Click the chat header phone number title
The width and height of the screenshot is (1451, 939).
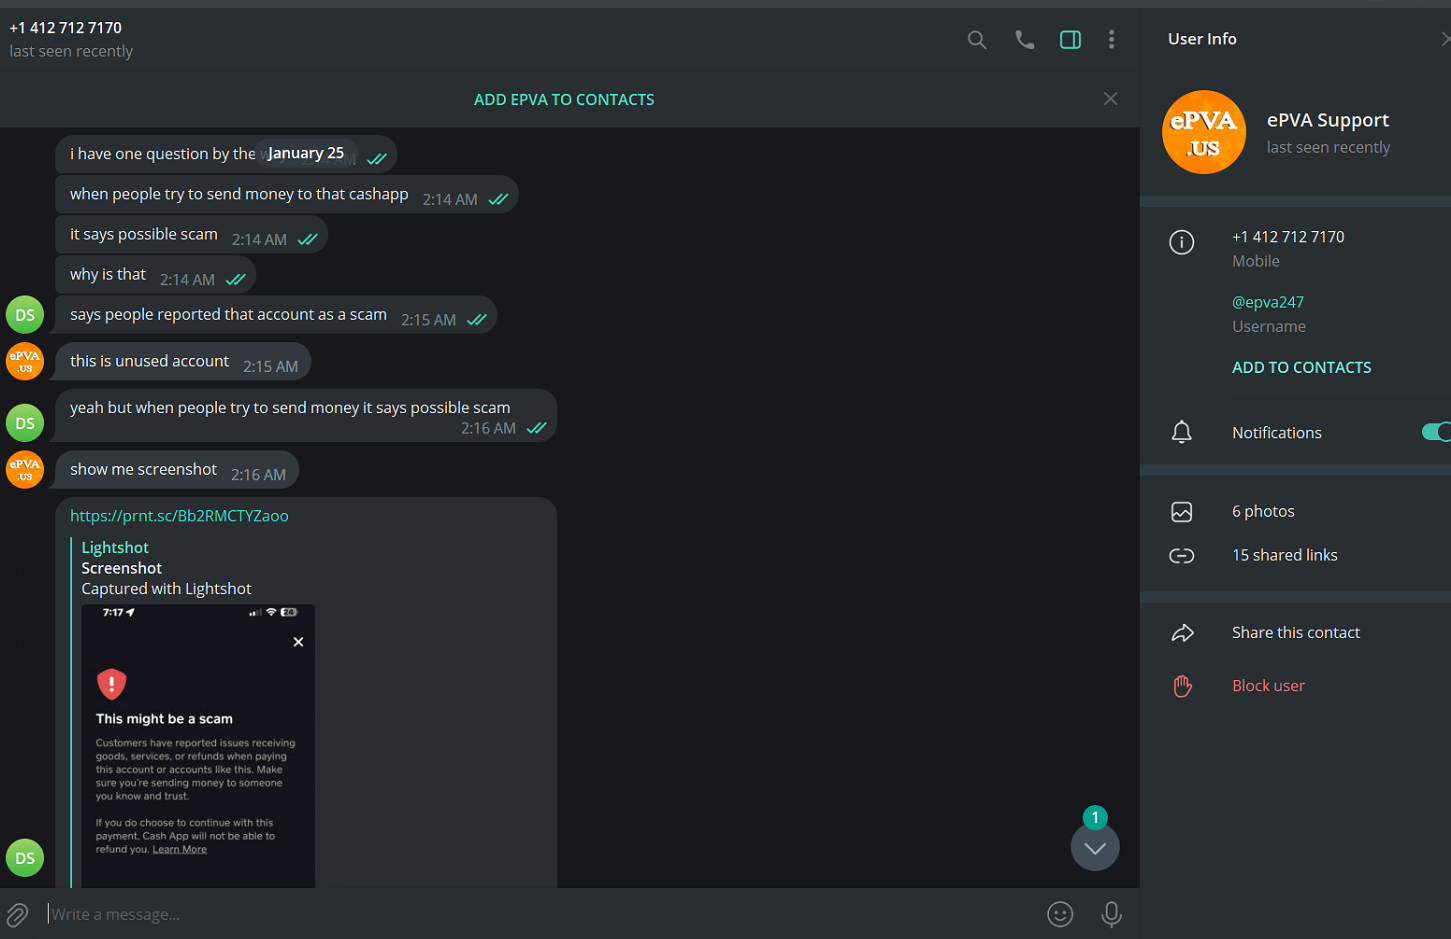(66, 28)
